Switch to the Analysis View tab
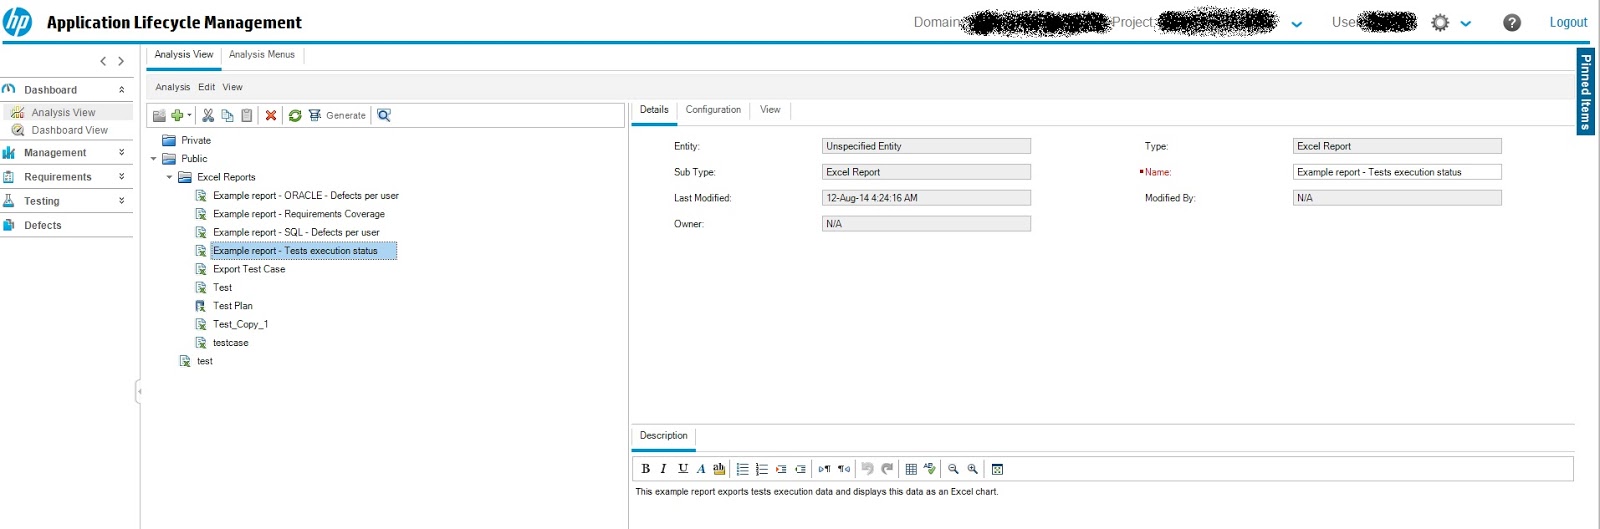The width and height of the screenshot is (1600, 529). 184,55
